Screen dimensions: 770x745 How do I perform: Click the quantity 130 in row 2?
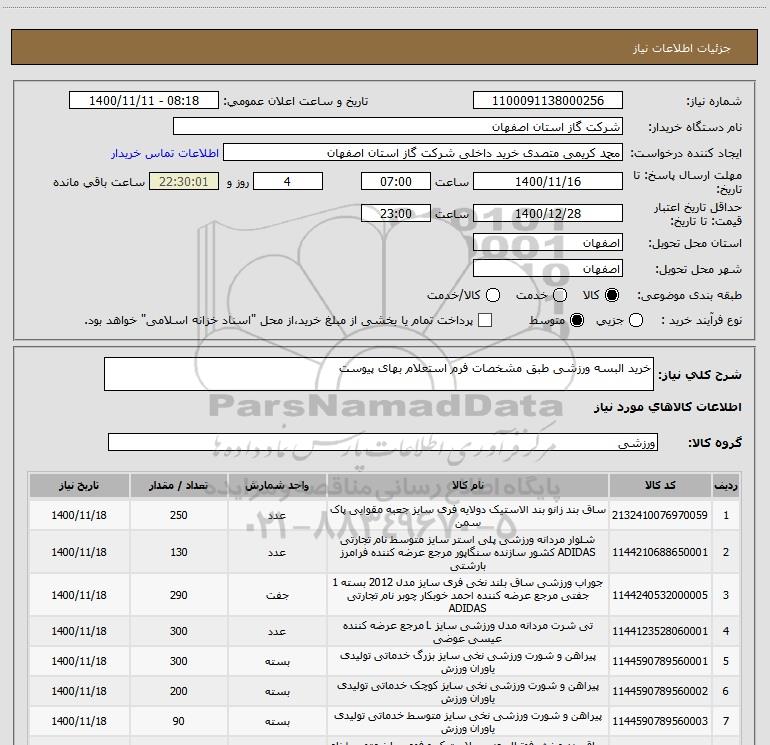[x=178, y=552]
